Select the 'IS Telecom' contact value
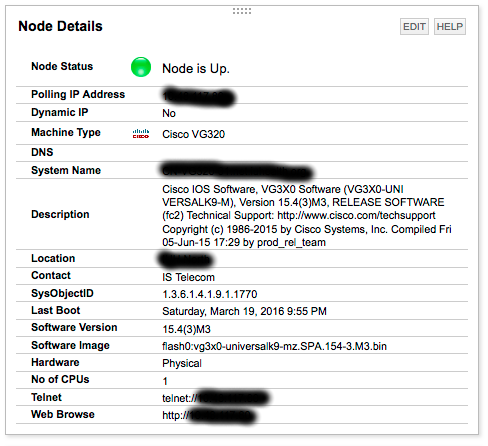 pyautogui.click(x=188, y=277)
